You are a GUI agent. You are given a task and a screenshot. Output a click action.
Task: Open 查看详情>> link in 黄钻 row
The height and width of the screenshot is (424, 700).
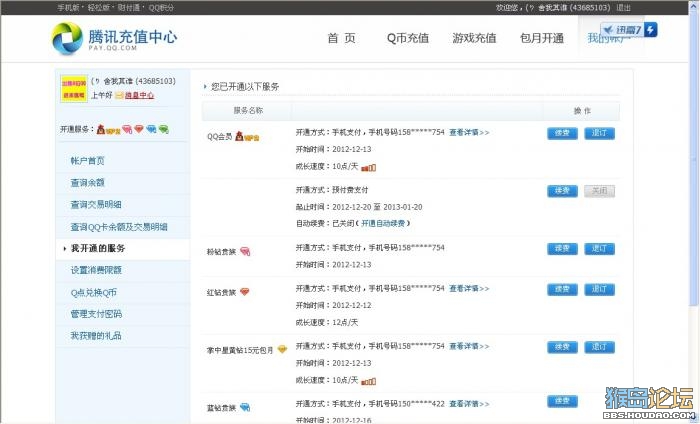(x=469, y=346)
